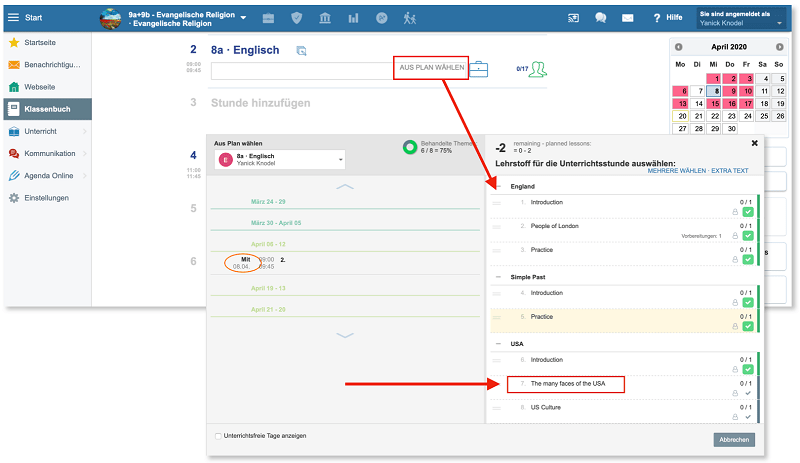Collapse the 'Simple Past' section
Screen dimensions: 800x463
point(499,277)
